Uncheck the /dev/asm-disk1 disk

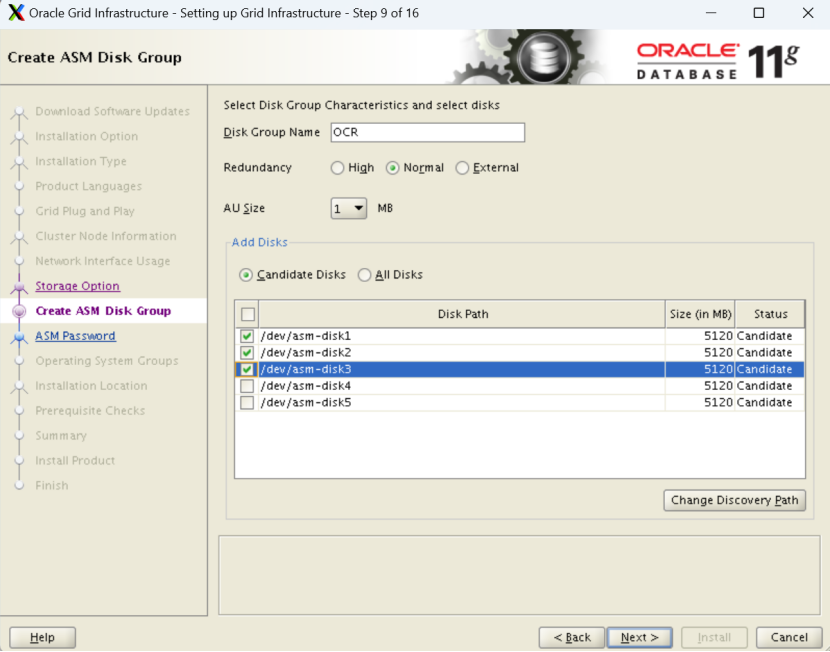pyautogui.click(x=245, y=335)
